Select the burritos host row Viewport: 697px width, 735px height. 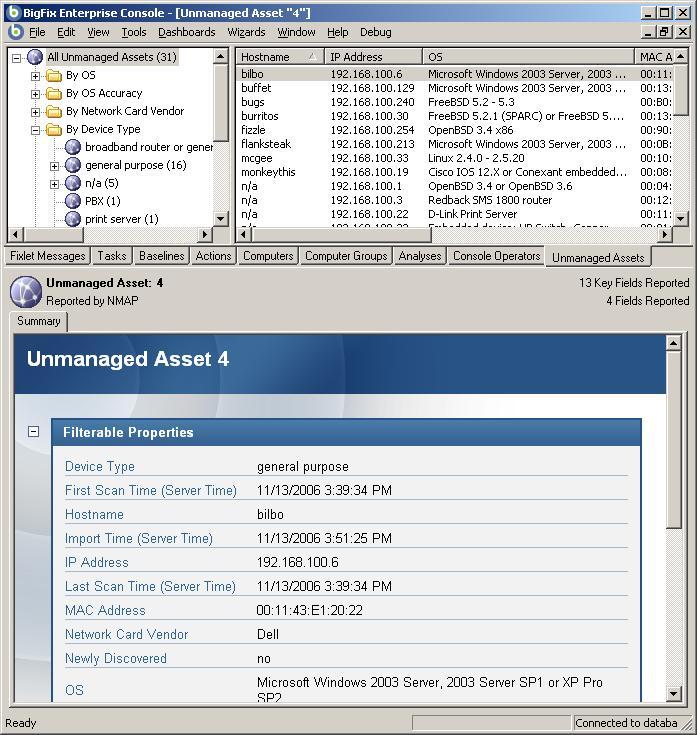(x=455, y=116)
